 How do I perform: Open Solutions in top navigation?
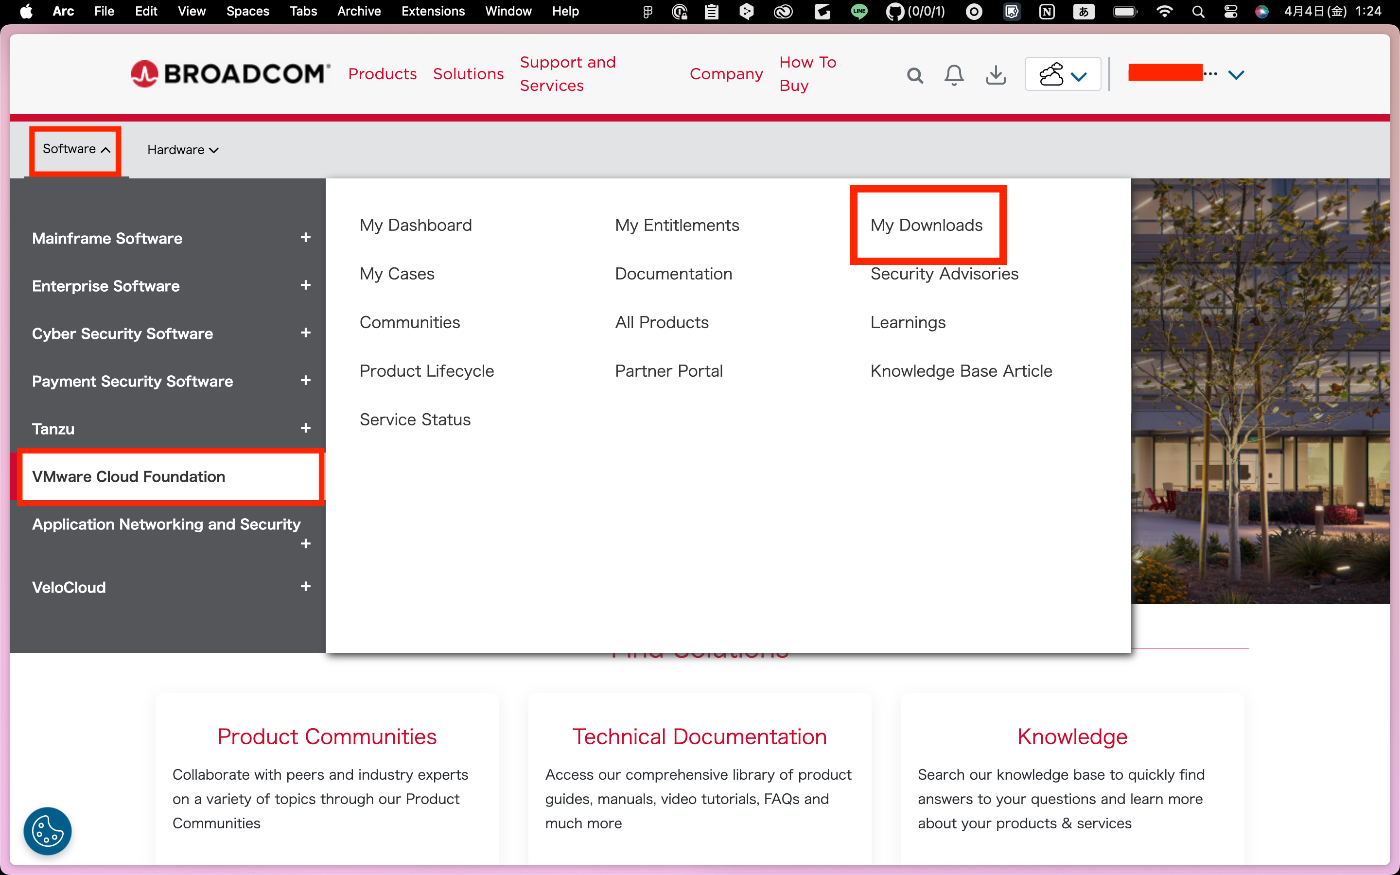tap(468, 74)
